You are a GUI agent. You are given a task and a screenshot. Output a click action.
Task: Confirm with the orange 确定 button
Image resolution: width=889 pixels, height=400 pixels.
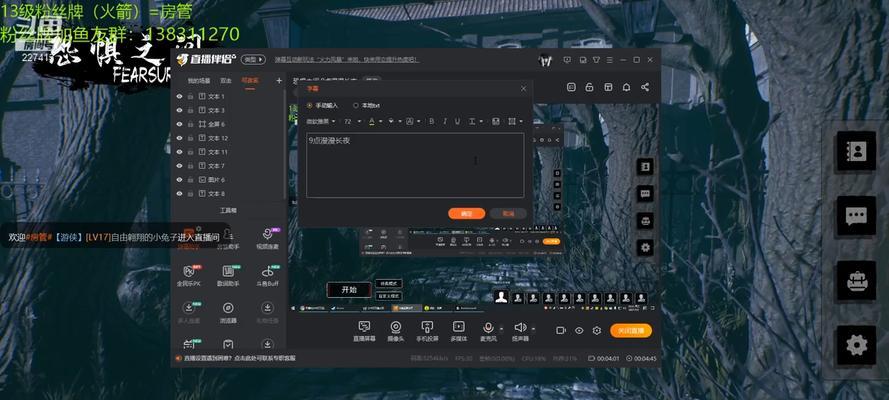click(467, 214)
